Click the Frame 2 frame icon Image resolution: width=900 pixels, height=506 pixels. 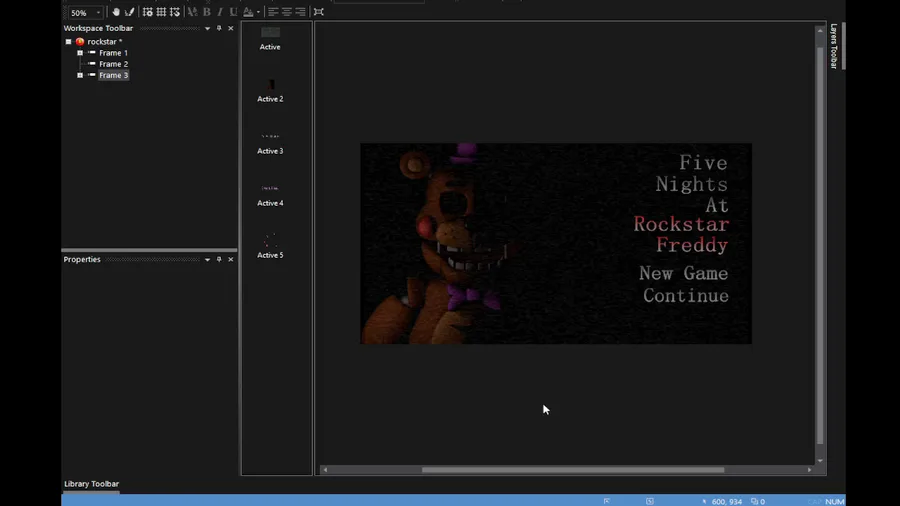(x=91, y=64)
